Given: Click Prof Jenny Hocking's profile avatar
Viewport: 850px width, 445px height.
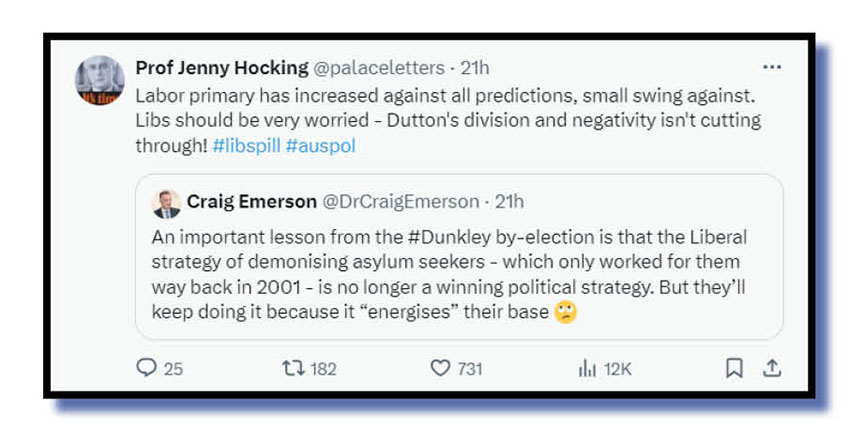Looking at the screenshot, I should (100, 81).
